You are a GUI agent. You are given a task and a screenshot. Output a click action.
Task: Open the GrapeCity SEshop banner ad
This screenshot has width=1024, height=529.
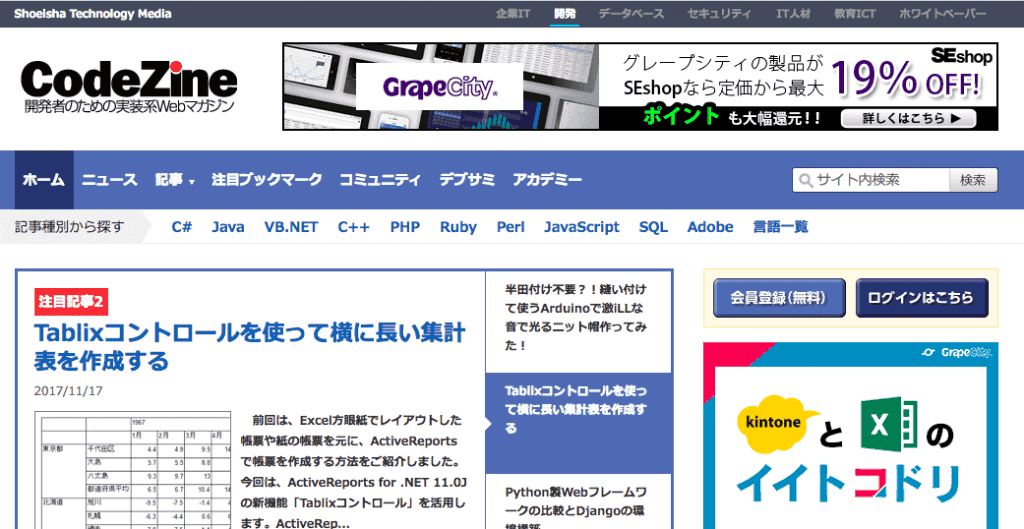(640, 86)
